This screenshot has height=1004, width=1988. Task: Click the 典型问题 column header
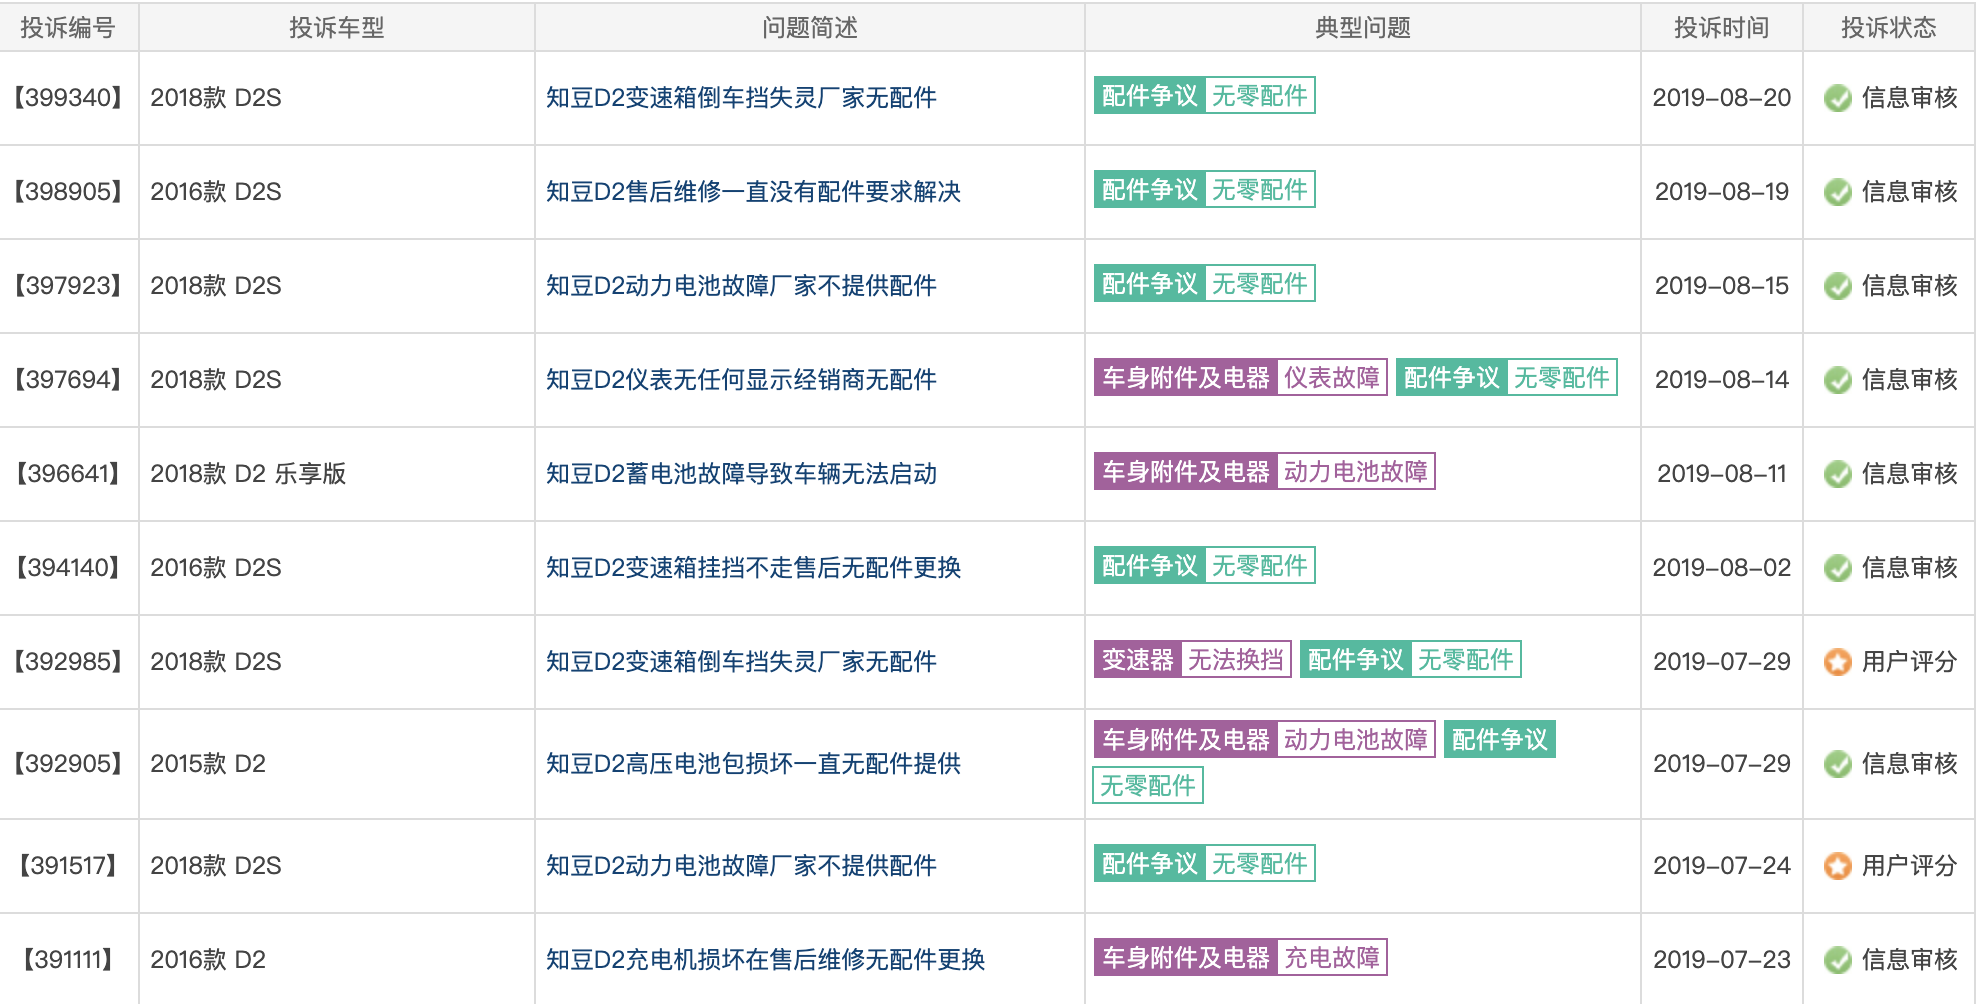[x=1362, y=27]
